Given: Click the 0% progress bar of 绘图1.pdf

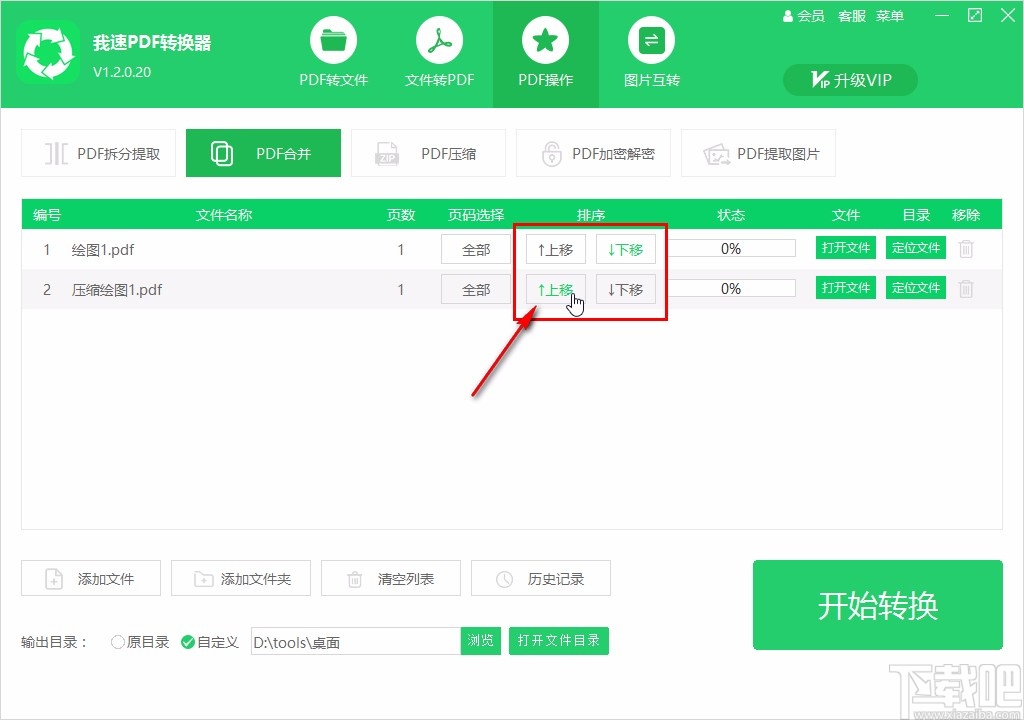Looking at the screenshot, I should (731, 248).
